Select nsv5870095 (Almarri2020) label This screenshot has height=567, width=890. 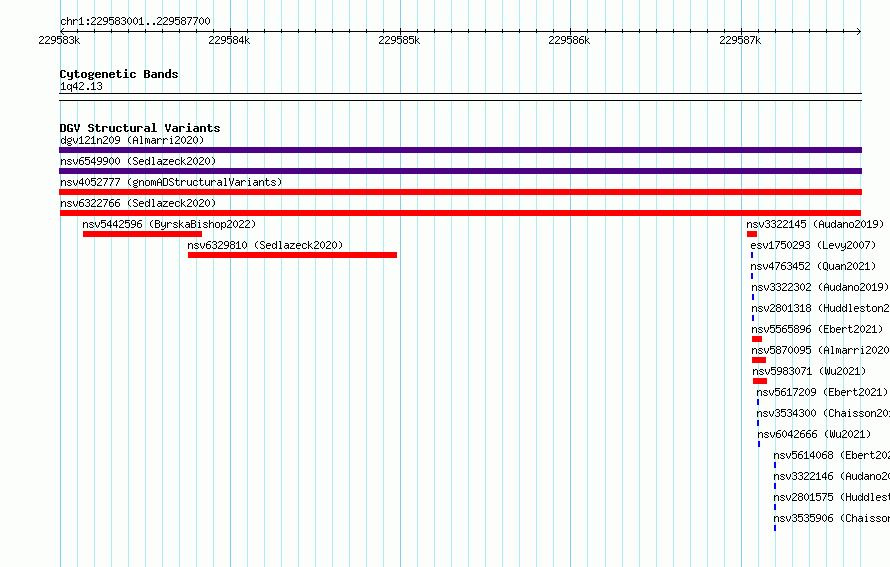820,350
